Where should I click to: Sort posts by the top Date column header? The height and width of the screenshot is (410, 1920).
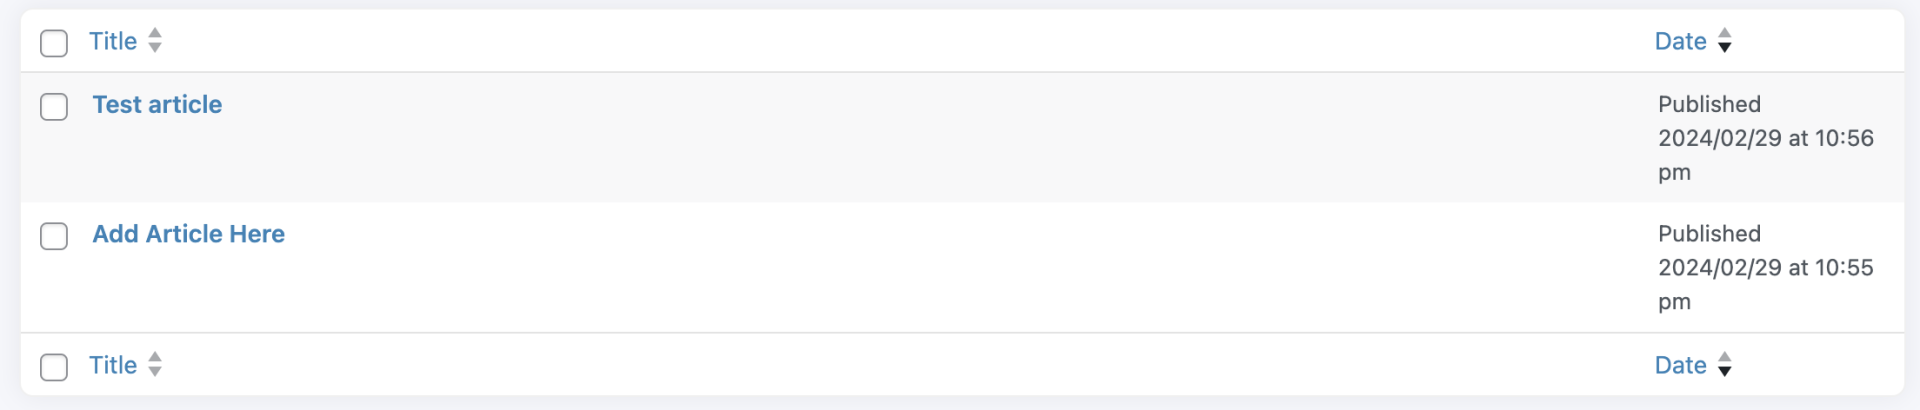click(1680, 41)
